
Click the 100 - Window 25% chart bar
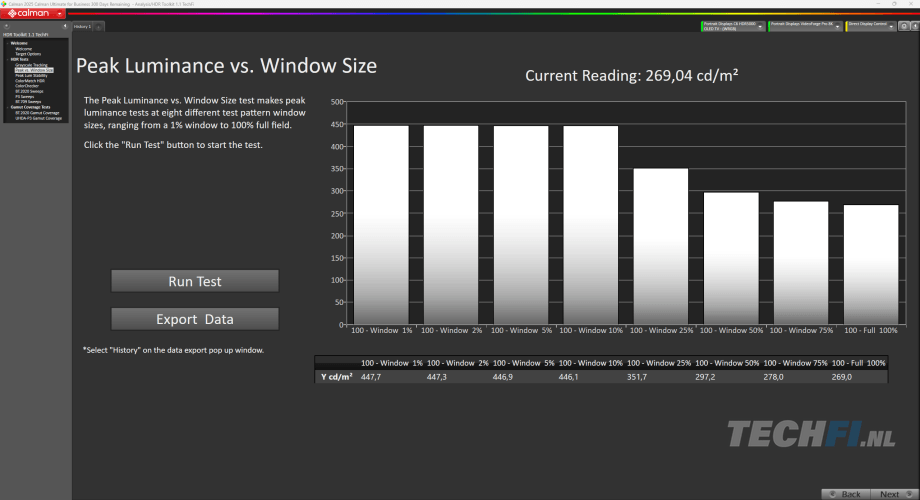tap(661, 250)
